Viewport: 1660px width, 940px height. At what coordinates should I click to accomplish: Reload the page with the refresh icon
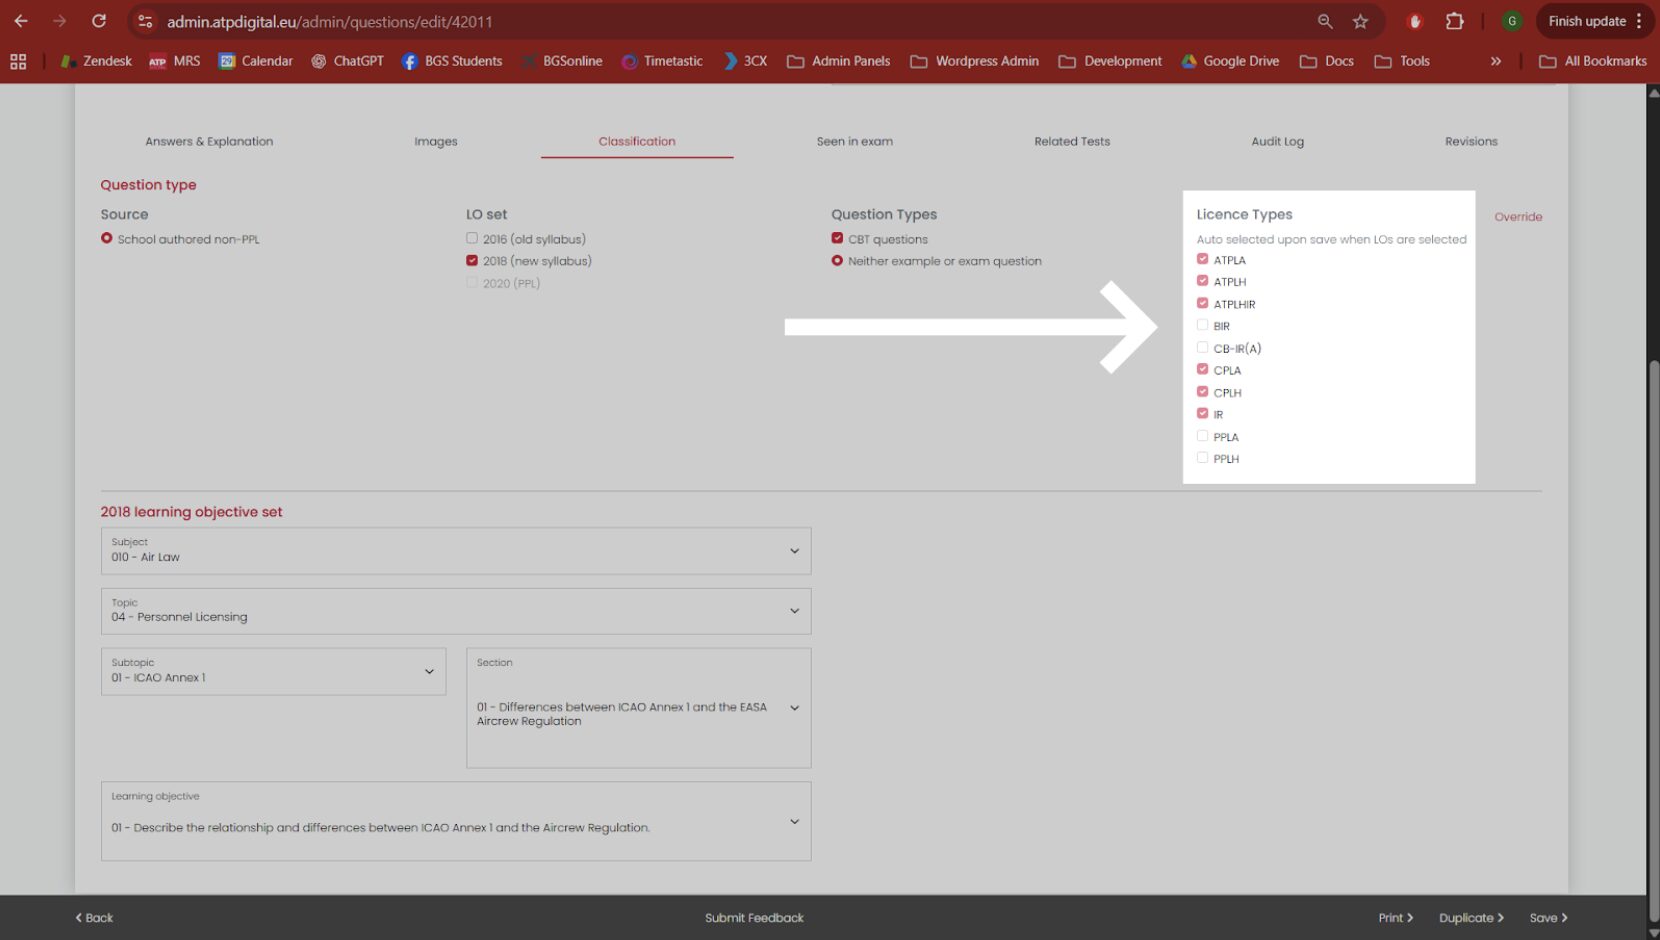[x=99, y=21]
